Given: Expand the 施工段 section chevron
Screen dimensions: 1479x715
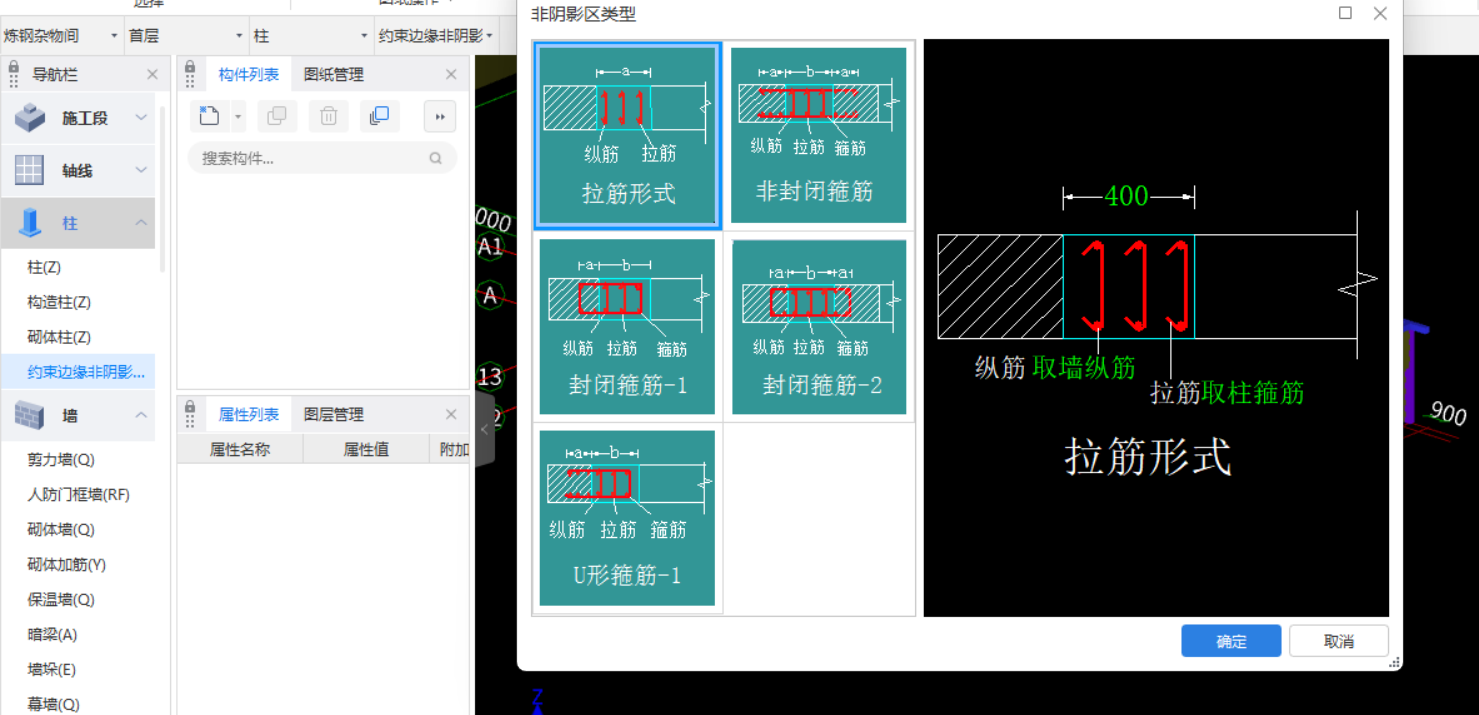Looking at the screenshot, I should tap(141, 118).
